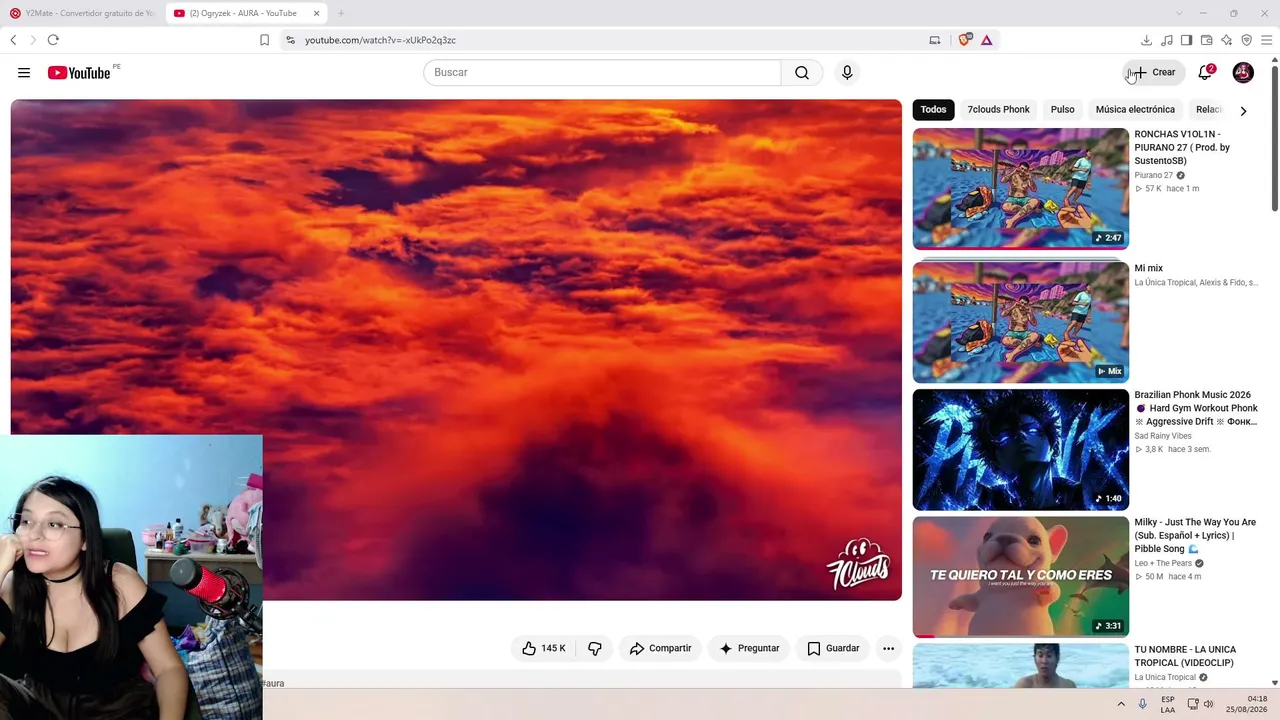Open the Leo AI sparkle icon

click(1226, 40)
